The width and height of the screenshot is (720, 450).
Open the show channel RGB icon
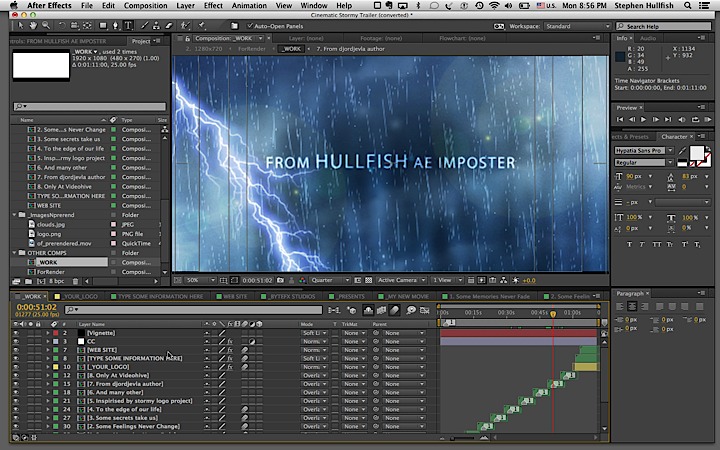click(302, 280)
